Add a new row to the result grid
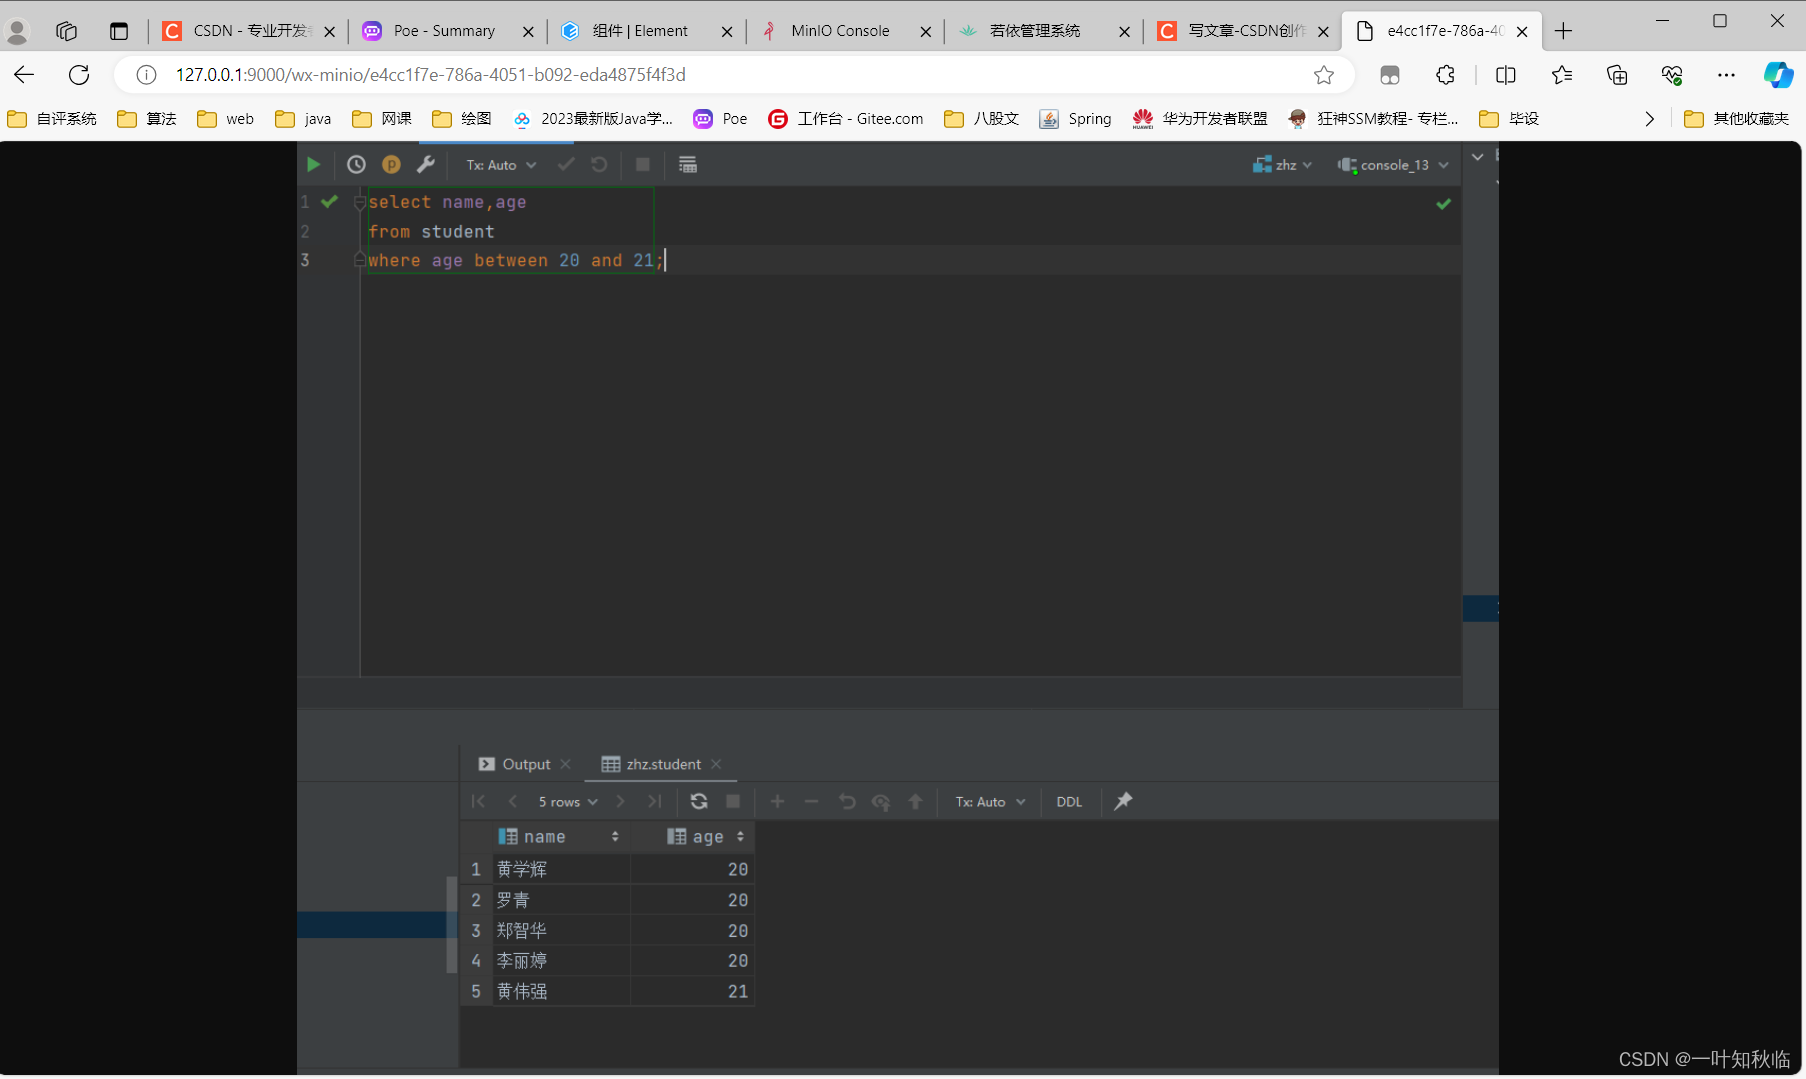The height and width of the screenshot is (1079, 1806). coord(778,801)
